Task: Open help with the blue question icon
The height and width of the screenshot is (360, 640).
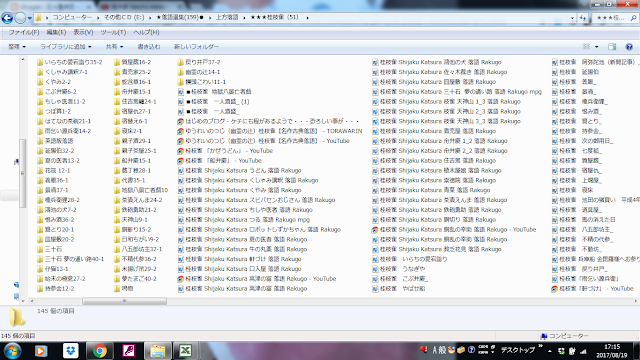Action: pos(629,47)
